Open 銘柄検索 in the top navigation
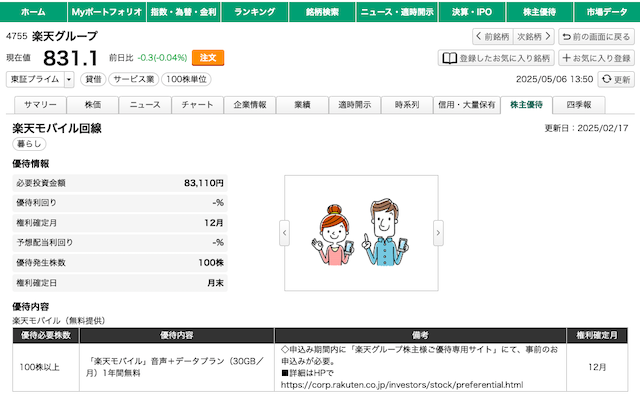The height and width of the screenshot is (395, 640). pos(322,12)
